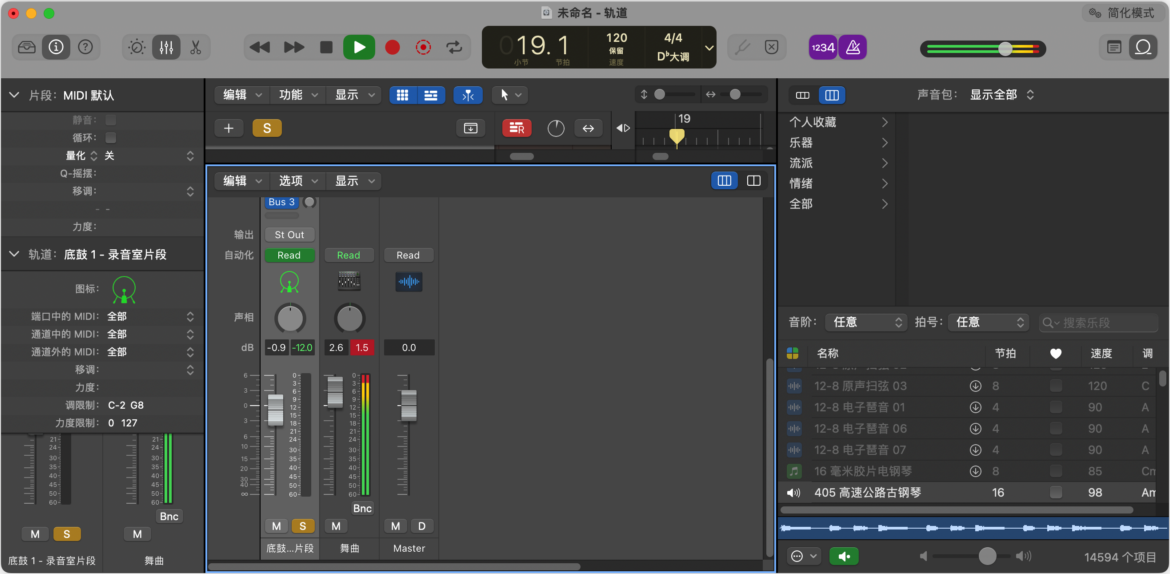Image resolution: width=1170 pixels, height=574 pixels.
Task: Open tracks area 显示 menu
Action: pyautogui.click(x=353, y=95)
